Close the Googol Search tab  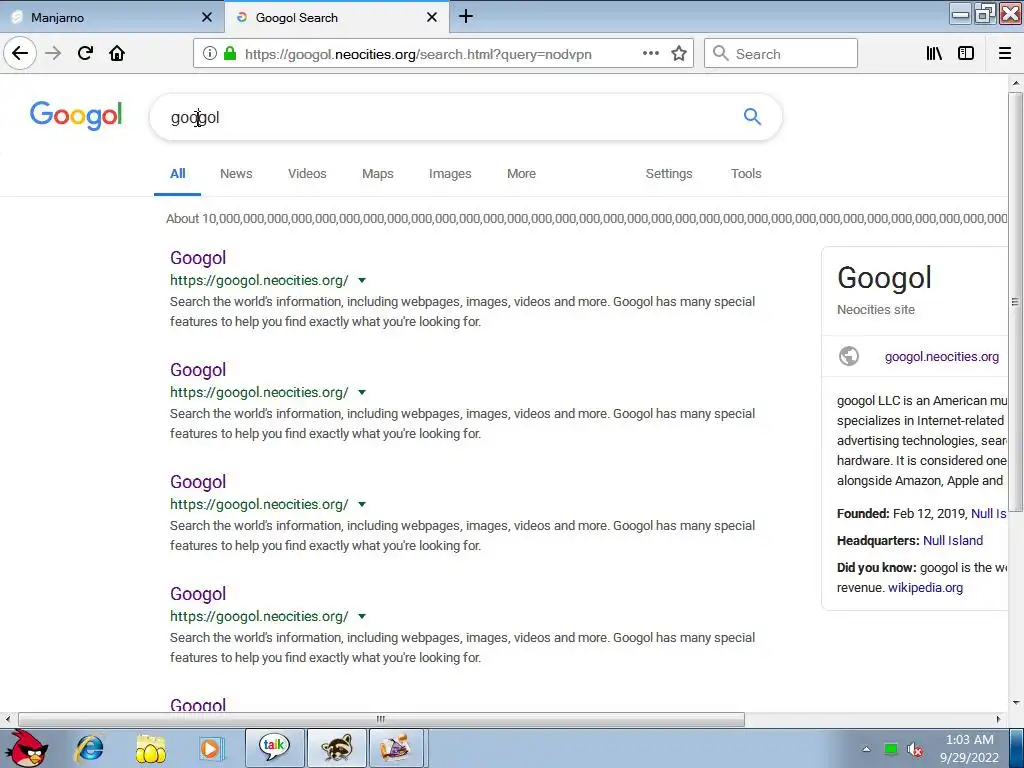[432, 17]
